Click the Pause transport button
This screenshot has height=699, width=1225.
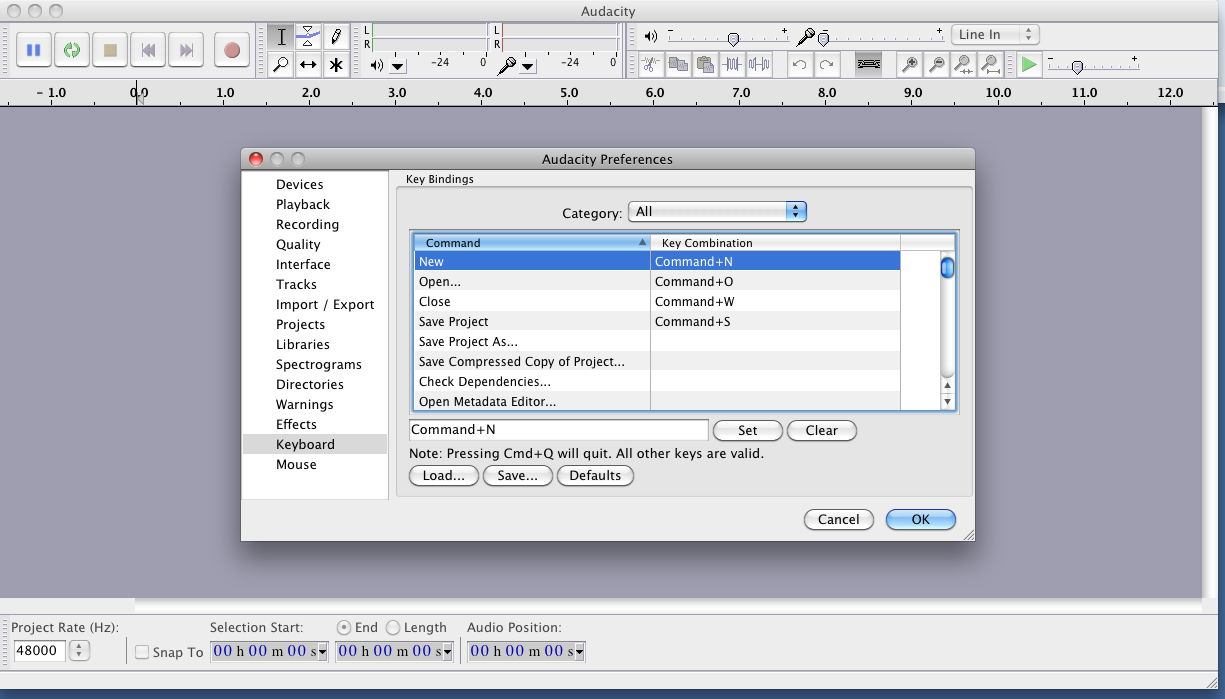tap(33, 49)
